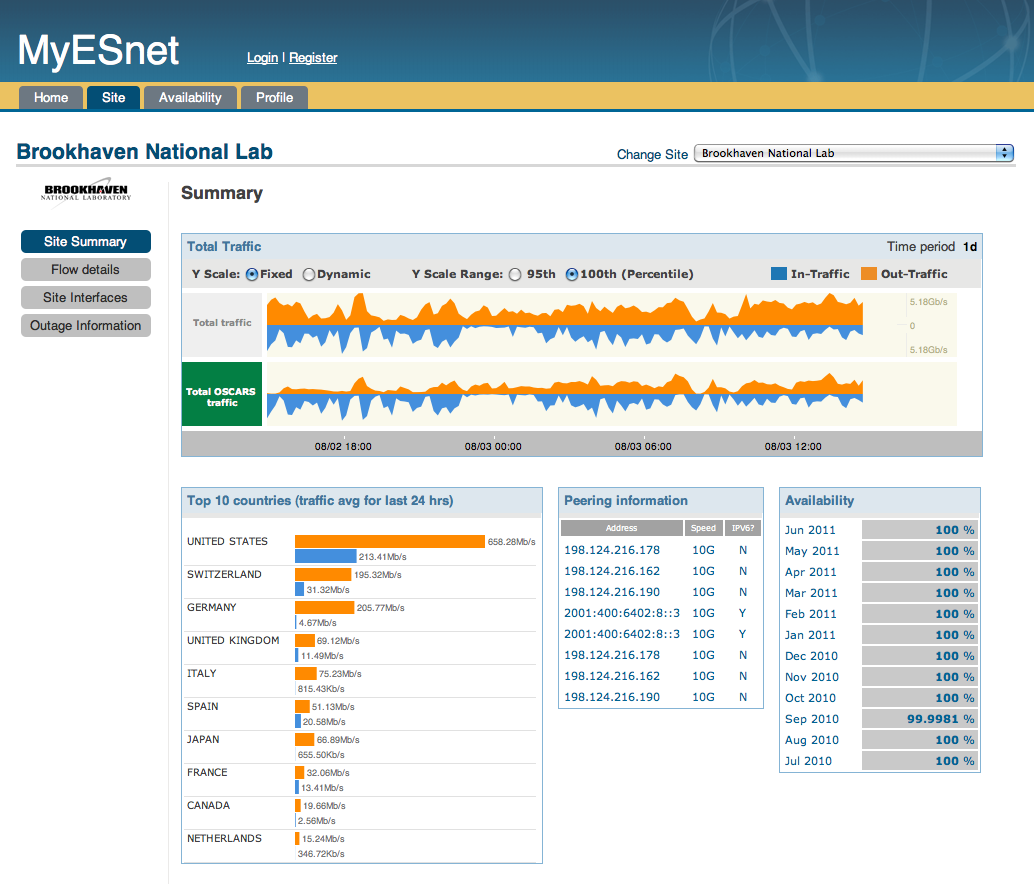This screenshot has width=1034, height=887.
Task: Click the Time period 1d value
Action: pos(970,247)
